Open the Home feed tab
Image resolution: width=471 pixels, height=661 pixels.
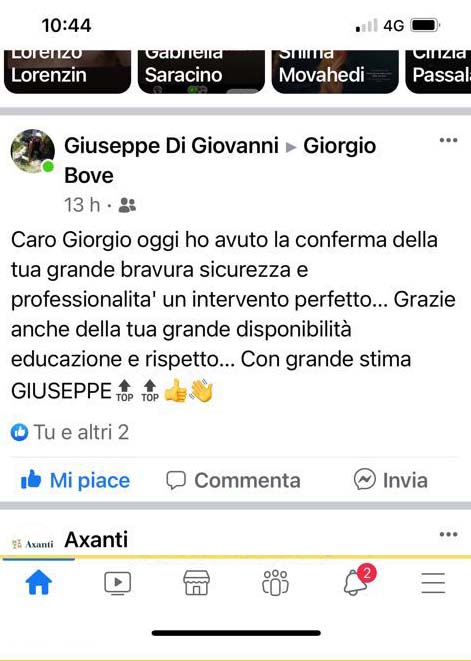[38, 583]
